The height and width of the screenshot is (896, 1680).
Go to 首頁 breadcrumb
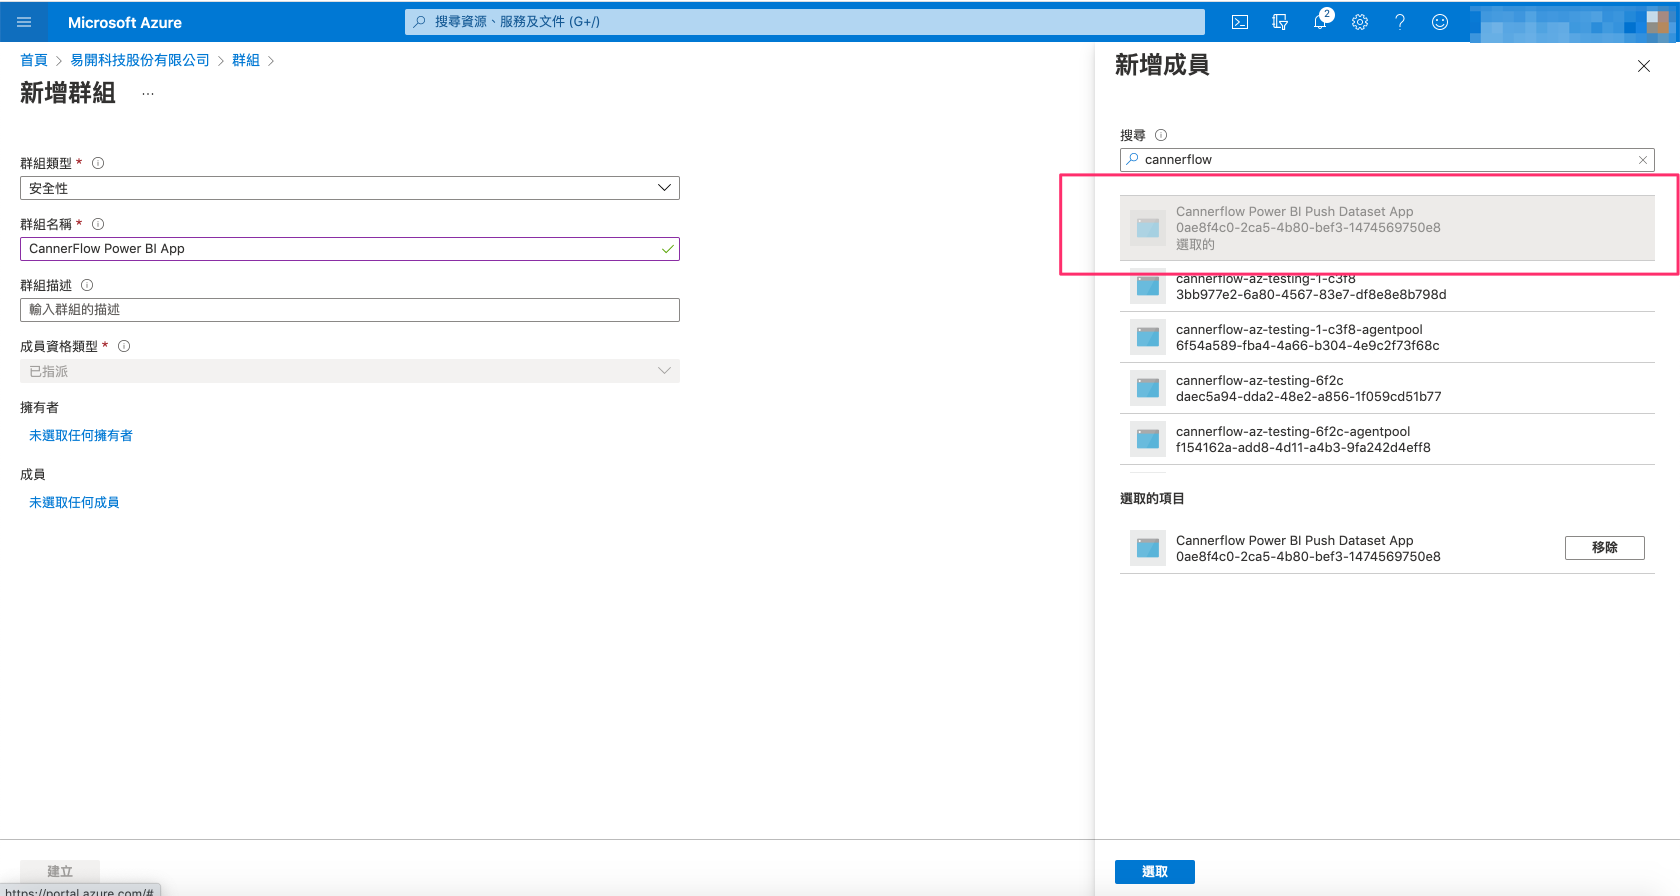point(34,60)
